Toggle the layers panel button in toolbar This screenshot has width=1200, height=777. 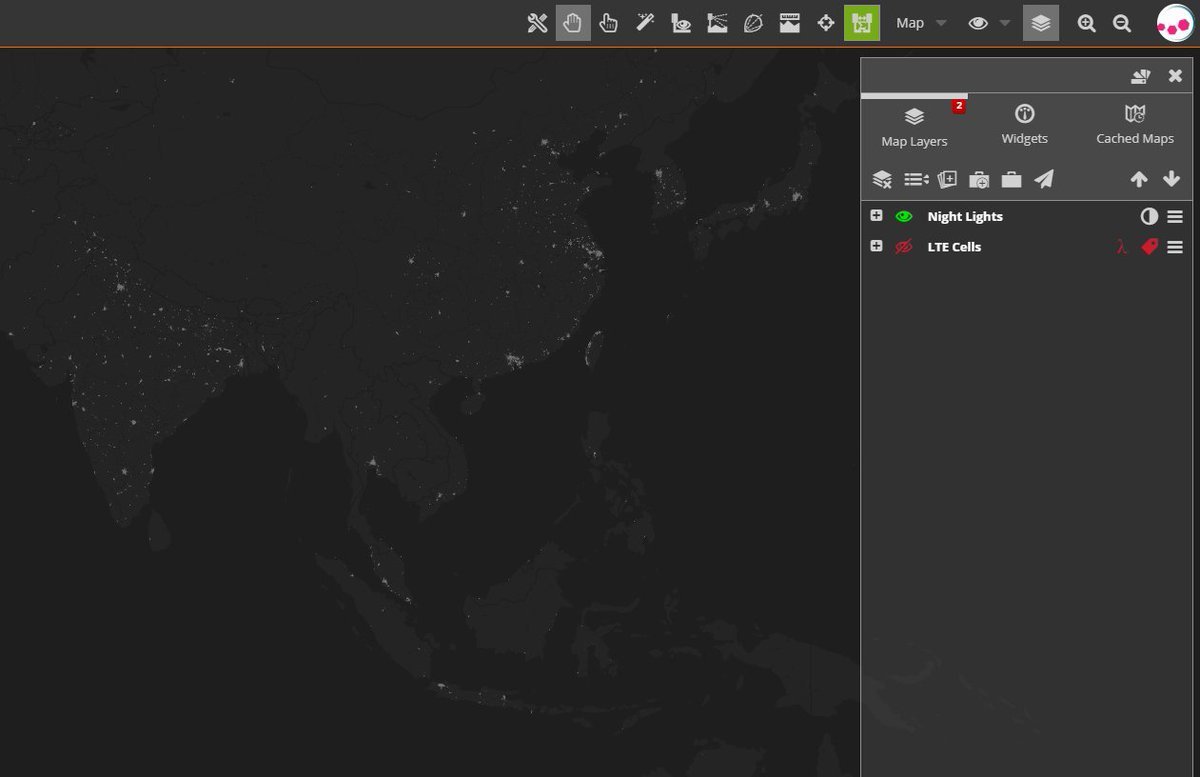1040,23
